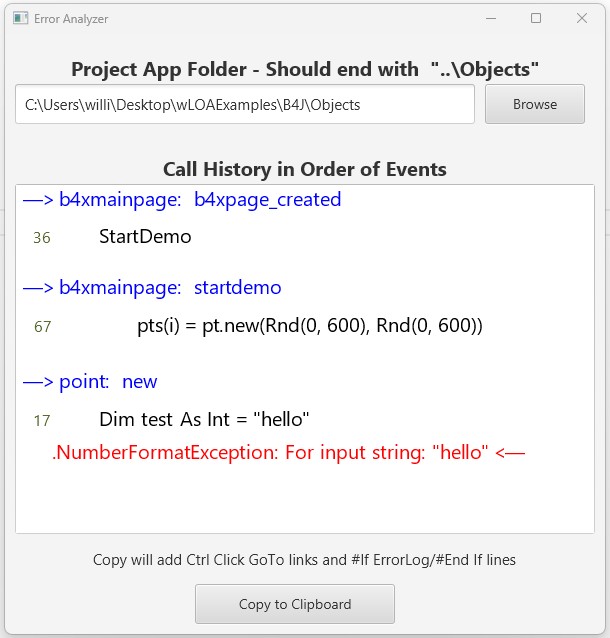Click the Browse button
610x638 pixels.
pos(534,104)
